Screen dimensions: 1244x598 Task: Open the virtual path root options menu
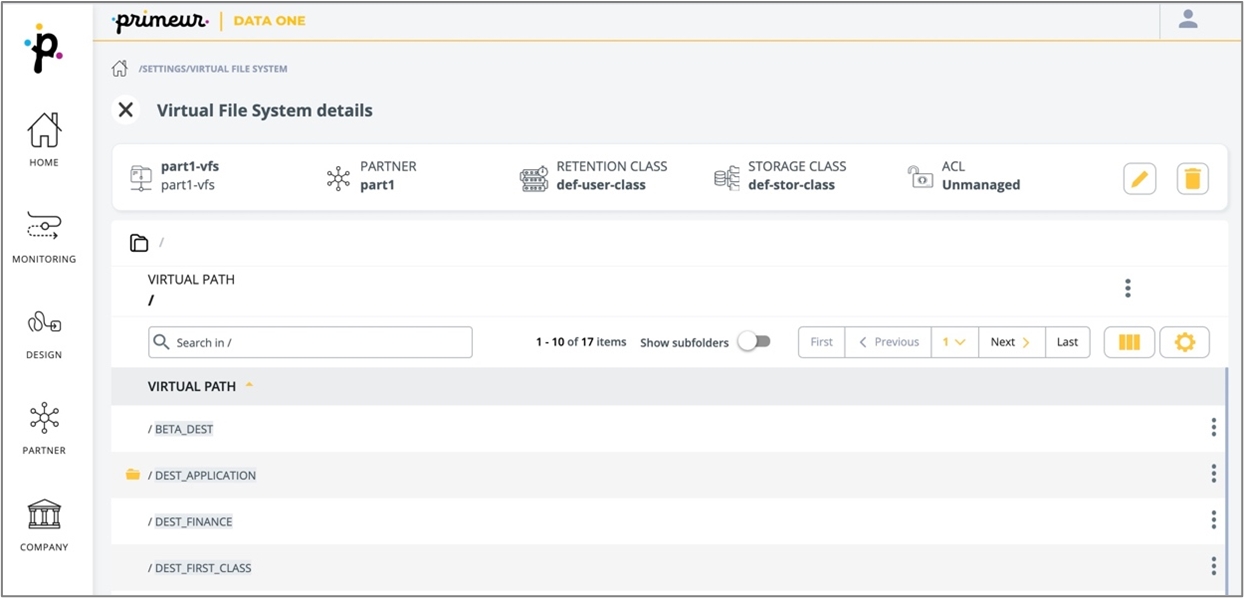pyautogui.click(x=1127, y=288)
